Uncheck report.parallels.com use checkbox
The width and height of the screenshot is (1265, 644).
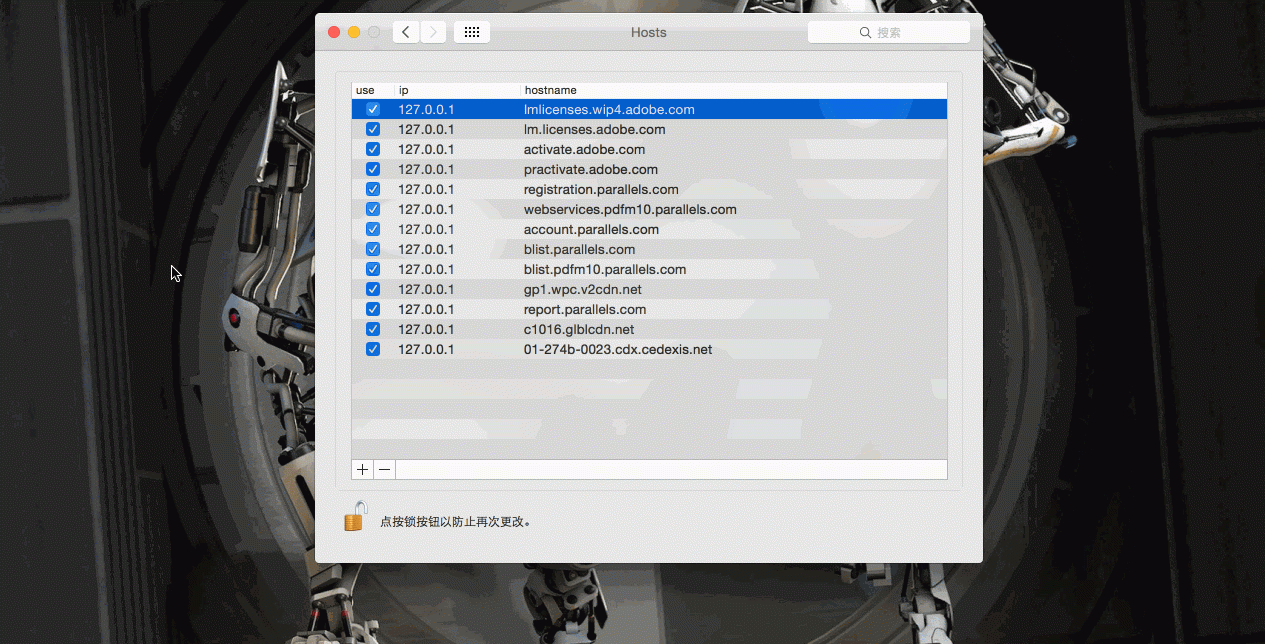372,308
